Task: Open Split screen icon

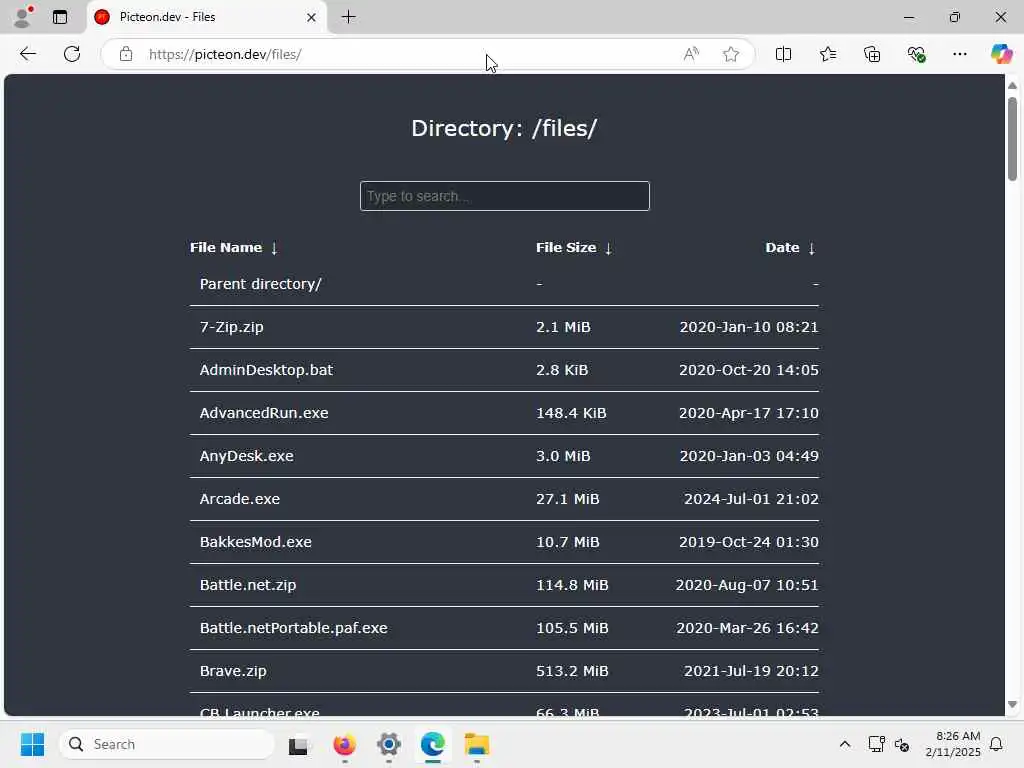Action: [783, 54]
